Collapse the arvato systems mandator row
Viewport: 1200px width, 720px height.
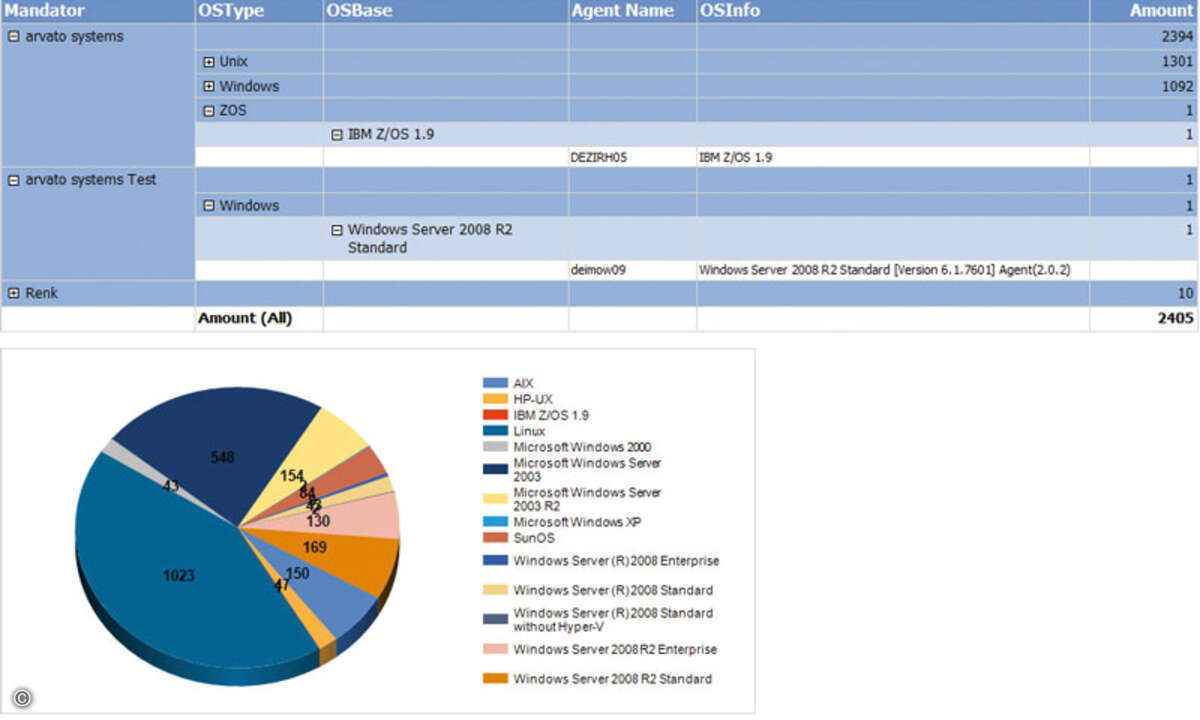coord(14,37)
